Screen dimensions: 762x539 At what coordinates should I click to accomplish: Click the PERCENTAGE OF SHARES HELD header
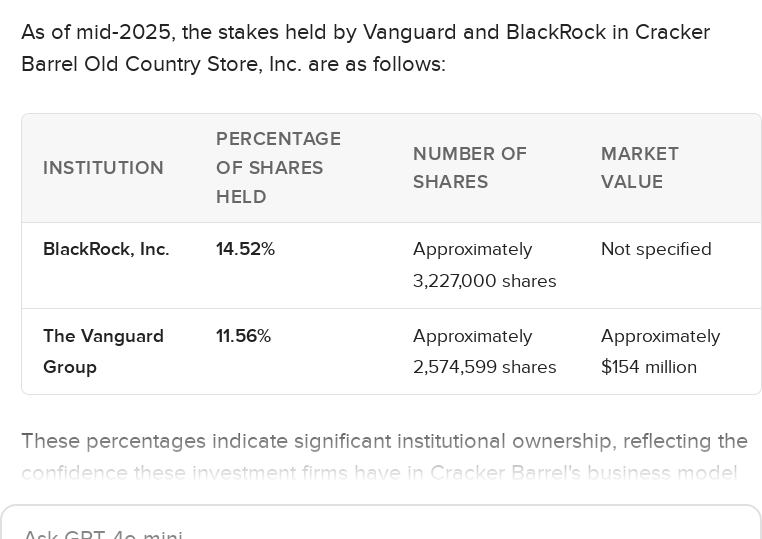coord(278,168)
